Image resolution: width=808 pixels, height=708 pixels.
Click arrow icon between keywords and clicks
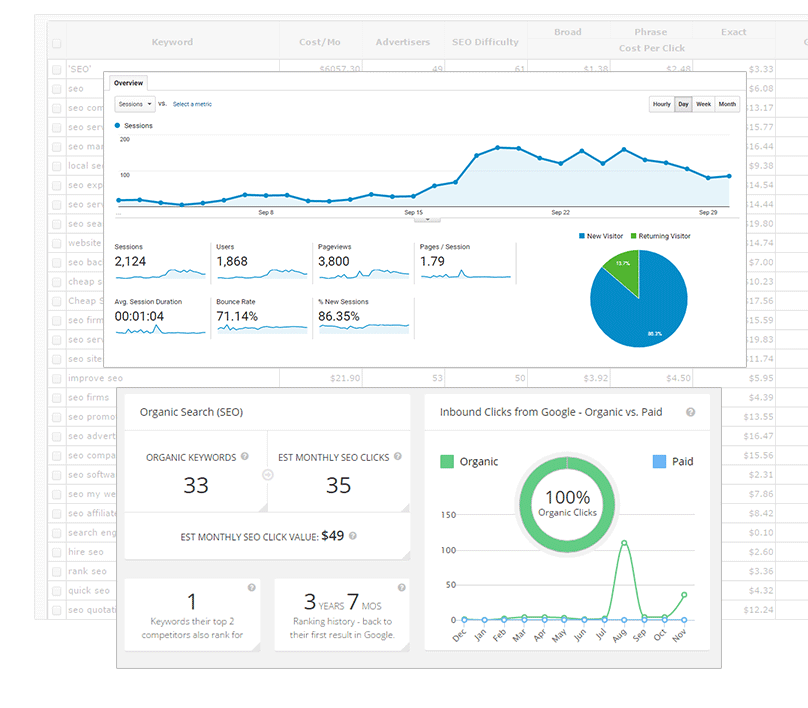point(267,475)
